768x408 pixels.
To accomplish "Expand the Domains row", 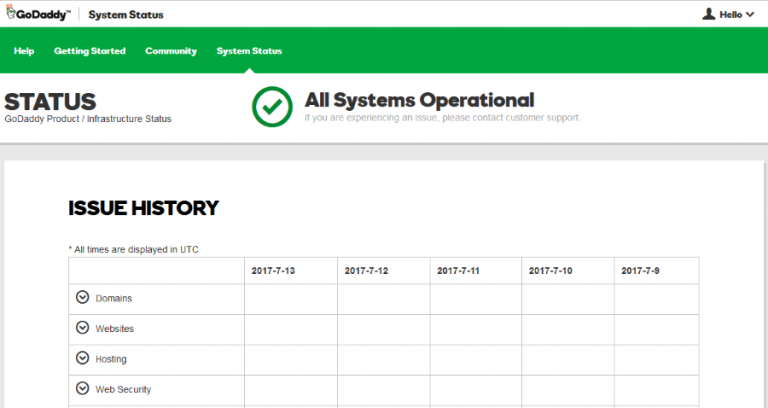I will tap(82, 297).
